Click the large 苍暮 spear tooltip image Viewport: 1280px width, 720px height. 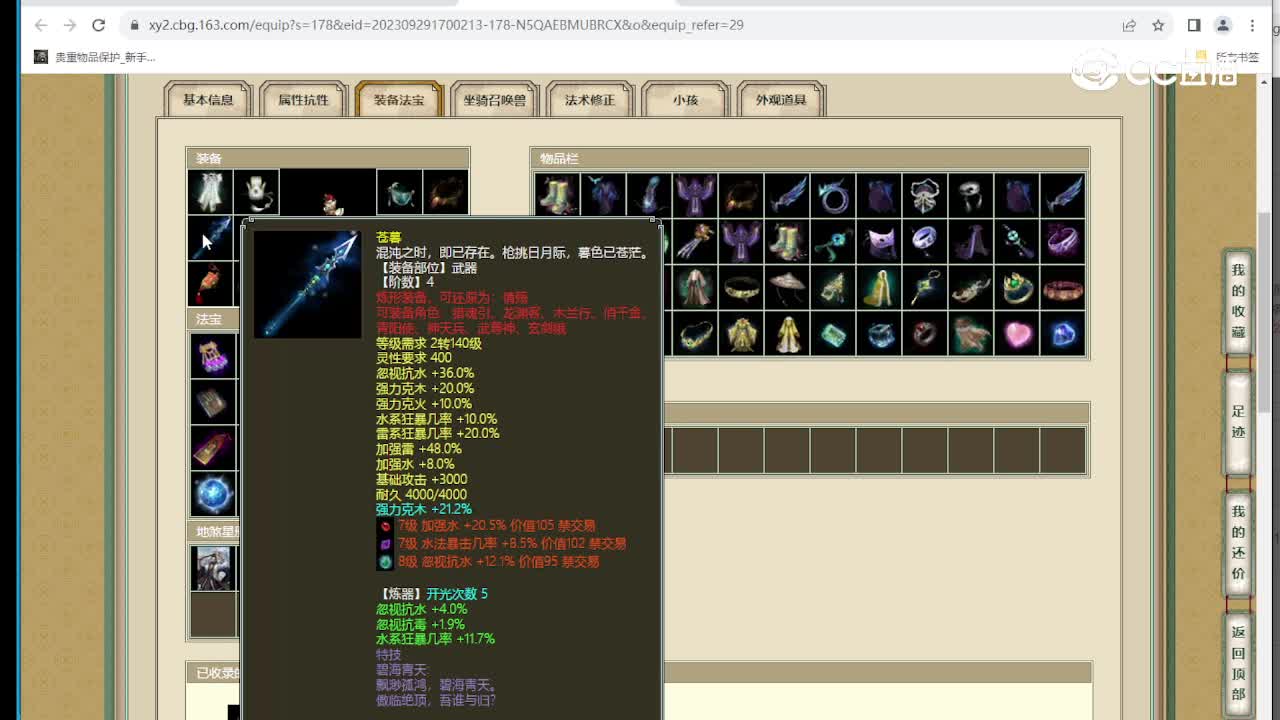308,284
